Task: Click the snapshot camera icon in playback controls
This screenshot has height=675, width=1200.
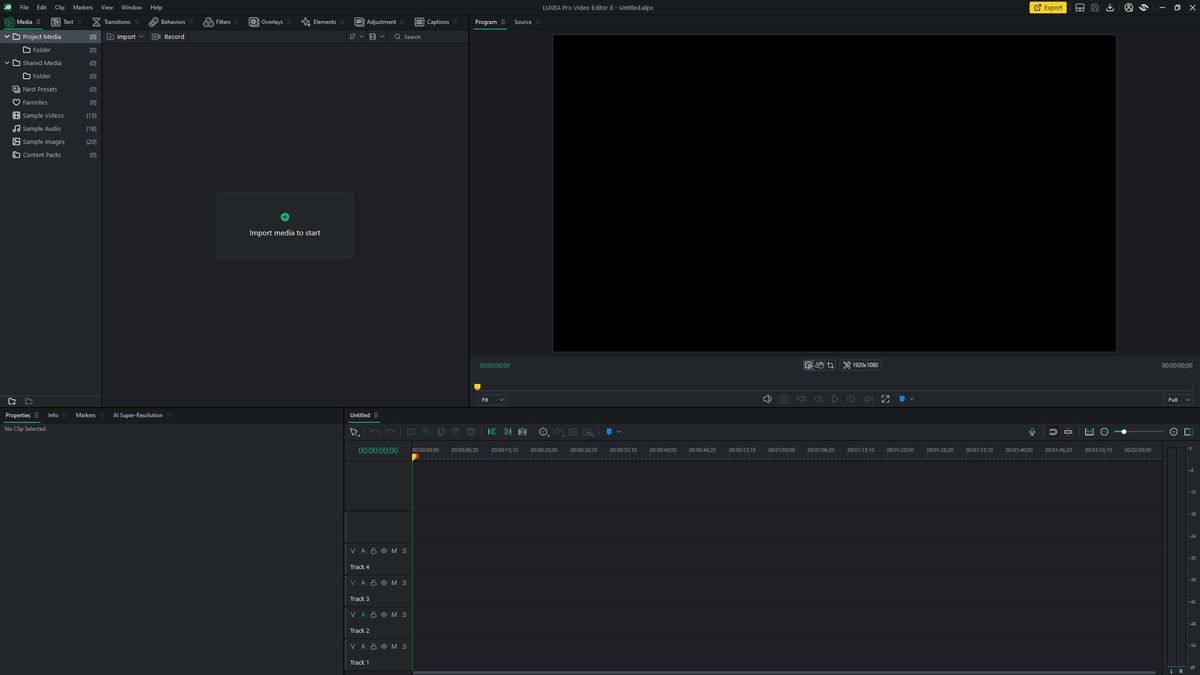Action: pos(784,398)
